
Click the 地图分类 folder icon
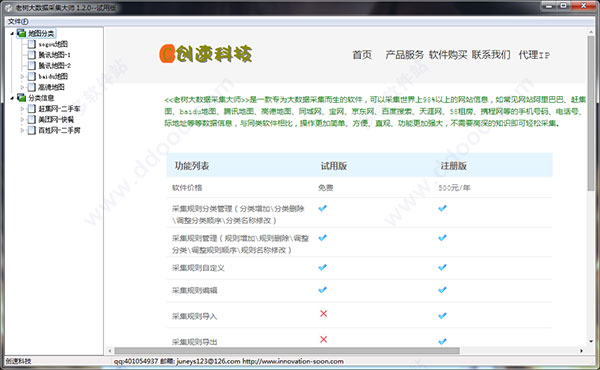21,33
